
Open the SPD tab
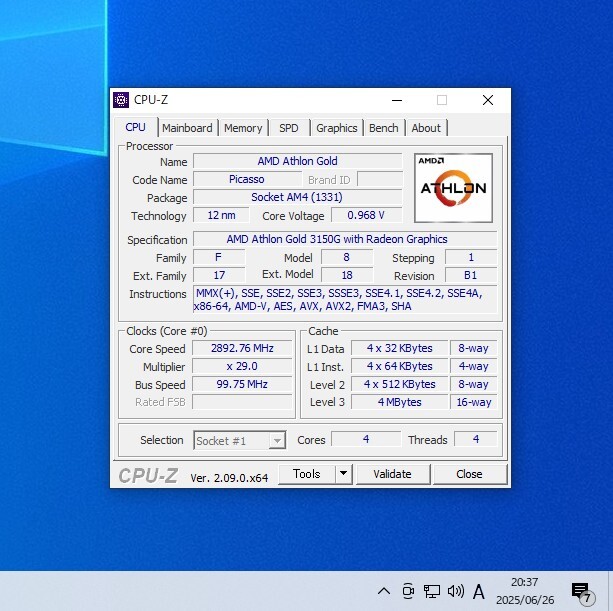click(x=289, y=128)
